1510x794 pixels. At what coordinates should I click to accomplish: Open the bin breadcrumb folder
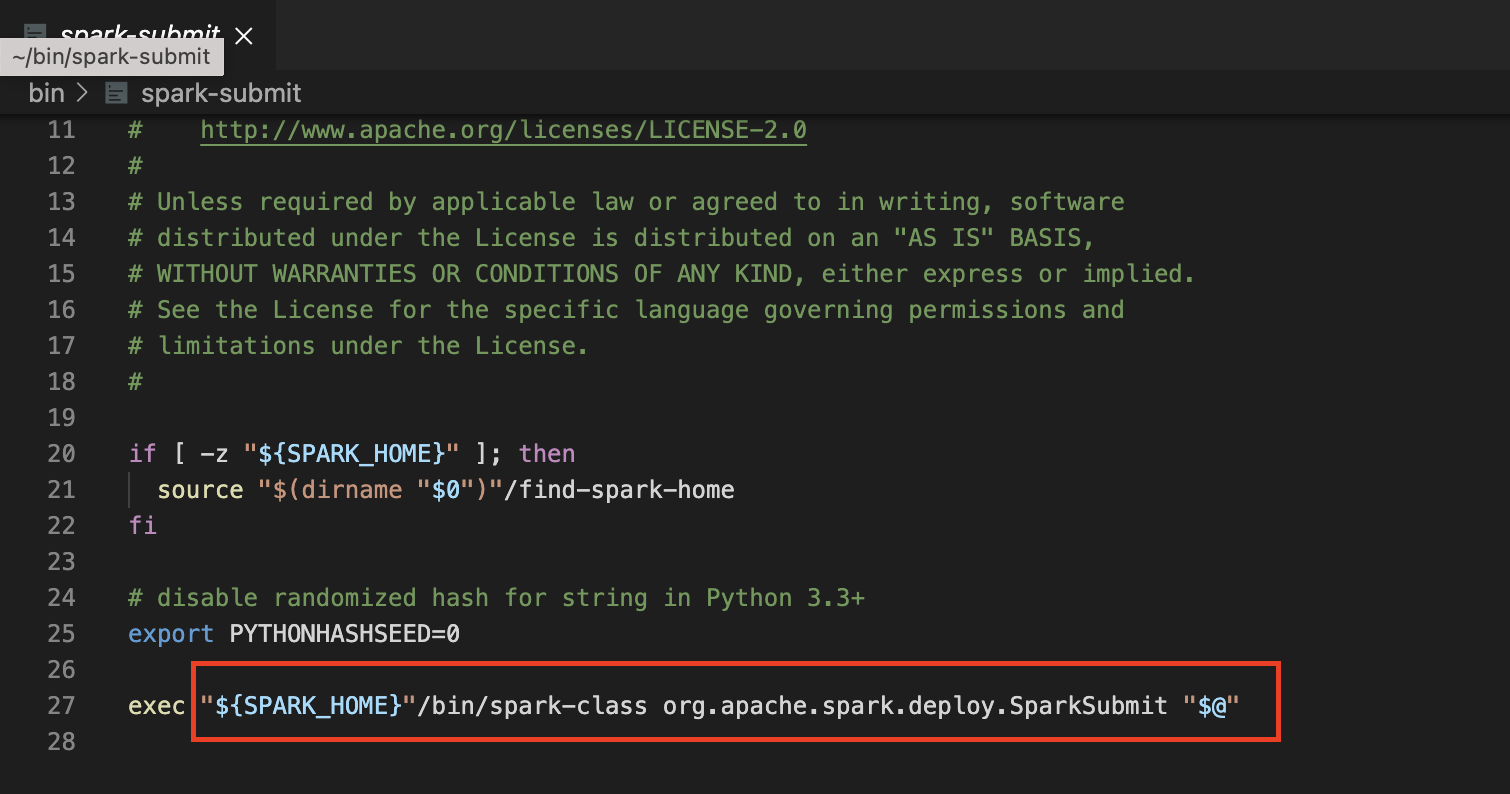pyautogui.click(x=46, y=93)
